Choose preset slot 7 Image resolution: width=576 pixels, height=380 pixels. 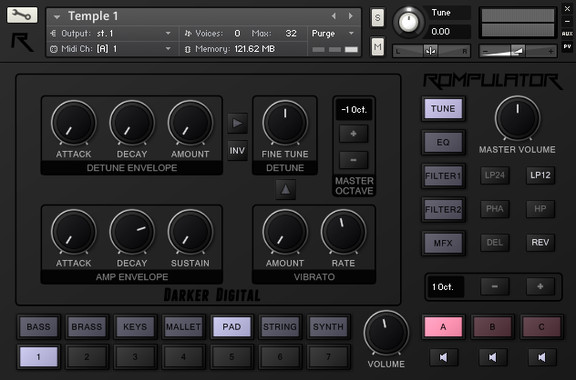[328, 357]
